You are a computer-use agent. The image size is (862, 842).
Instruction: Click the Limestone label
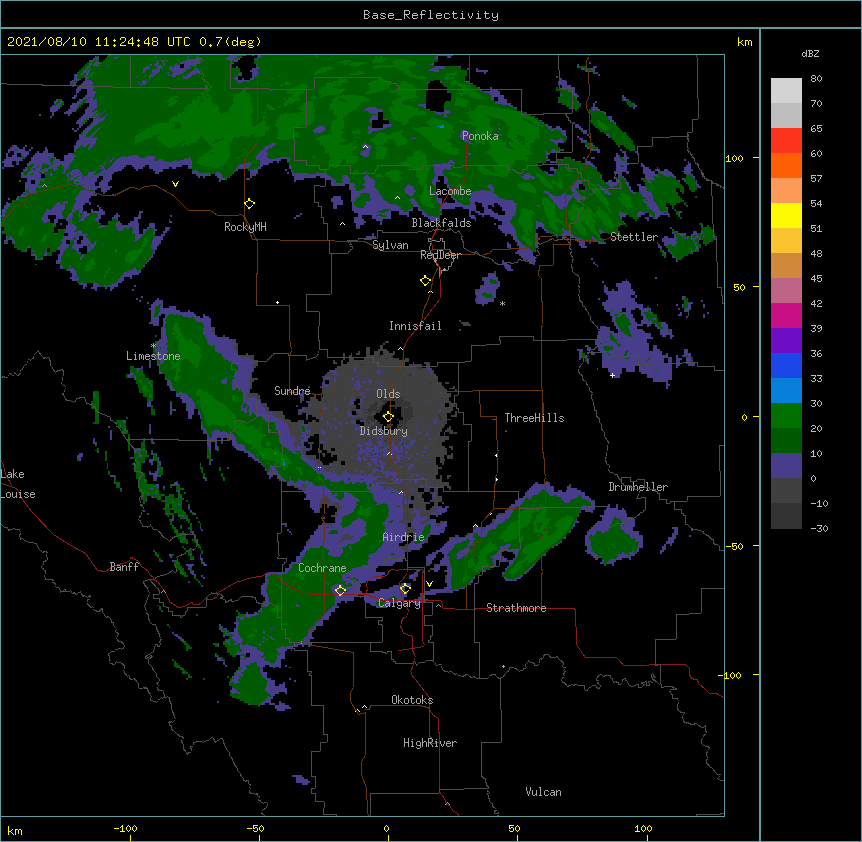153,356
